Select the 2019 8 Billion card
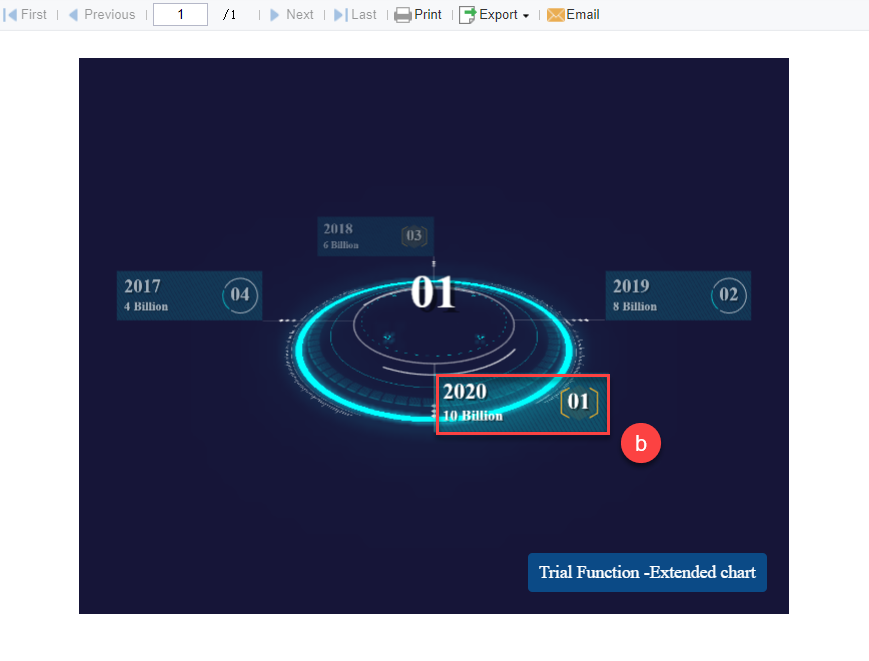 pos(678,295)
